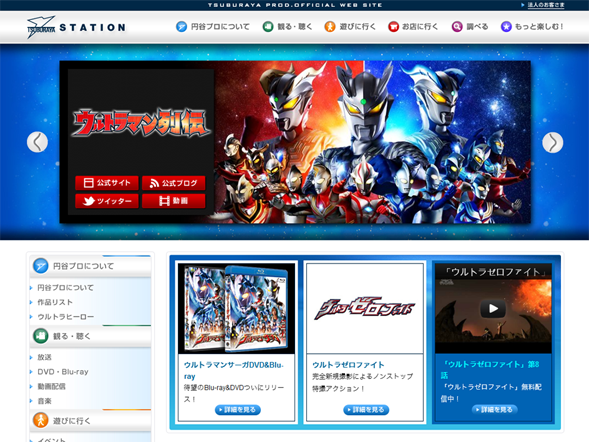This screenshot has width=590, height=442.
Task: Click the red お店に行く shop icon
Action: pos(393,27)
